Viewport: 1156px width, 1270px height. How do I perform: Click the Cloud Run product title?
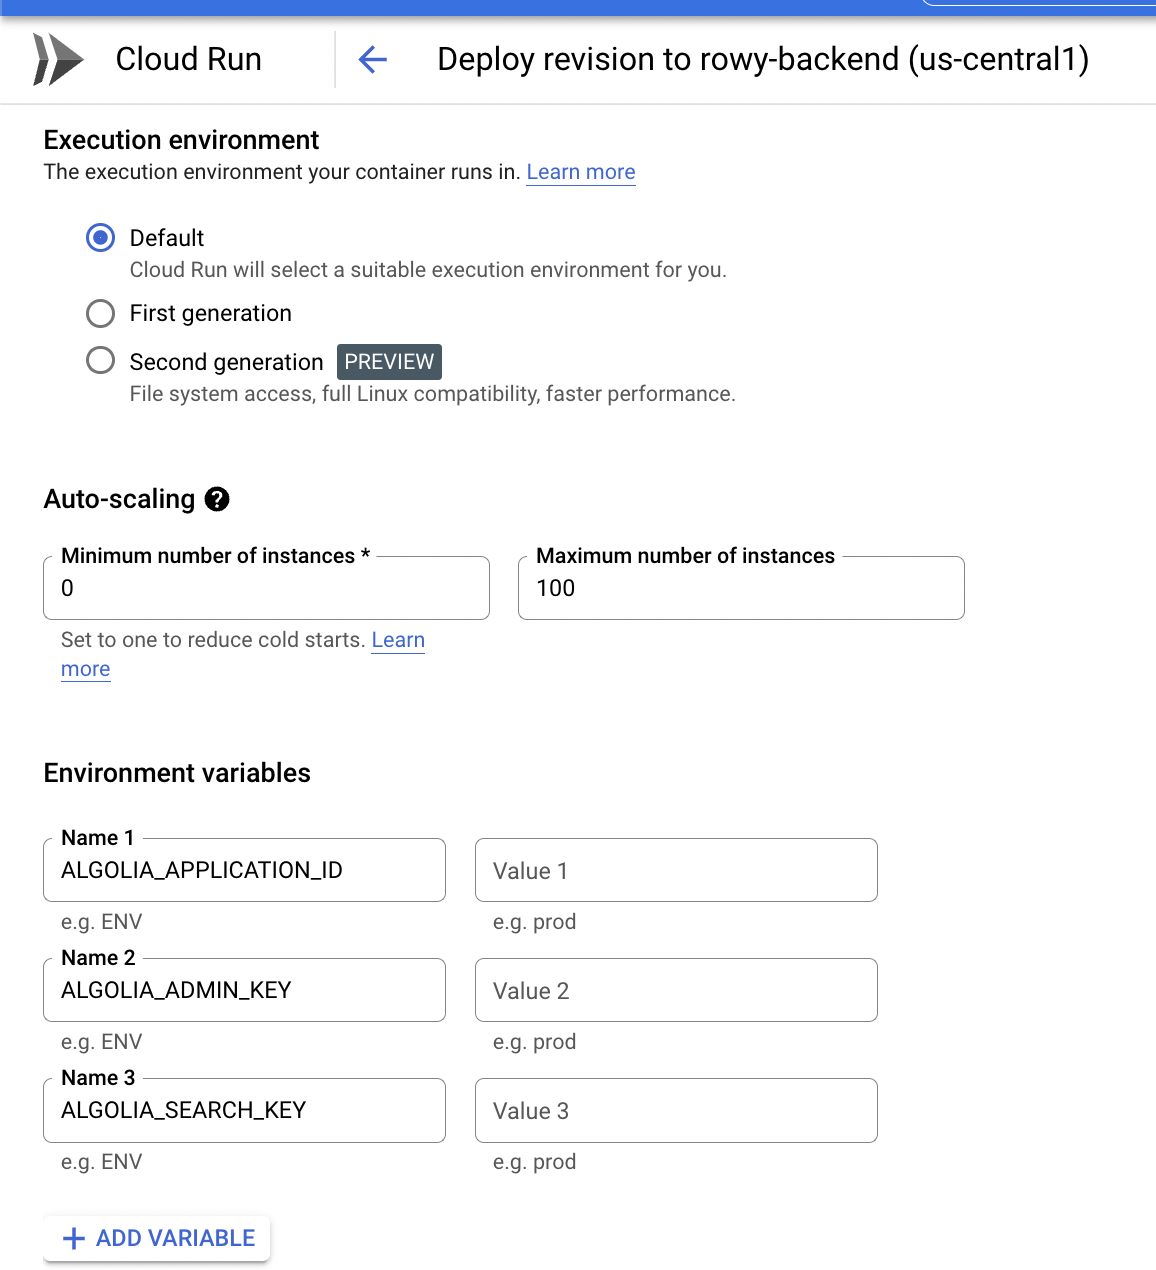click(188, 59)
